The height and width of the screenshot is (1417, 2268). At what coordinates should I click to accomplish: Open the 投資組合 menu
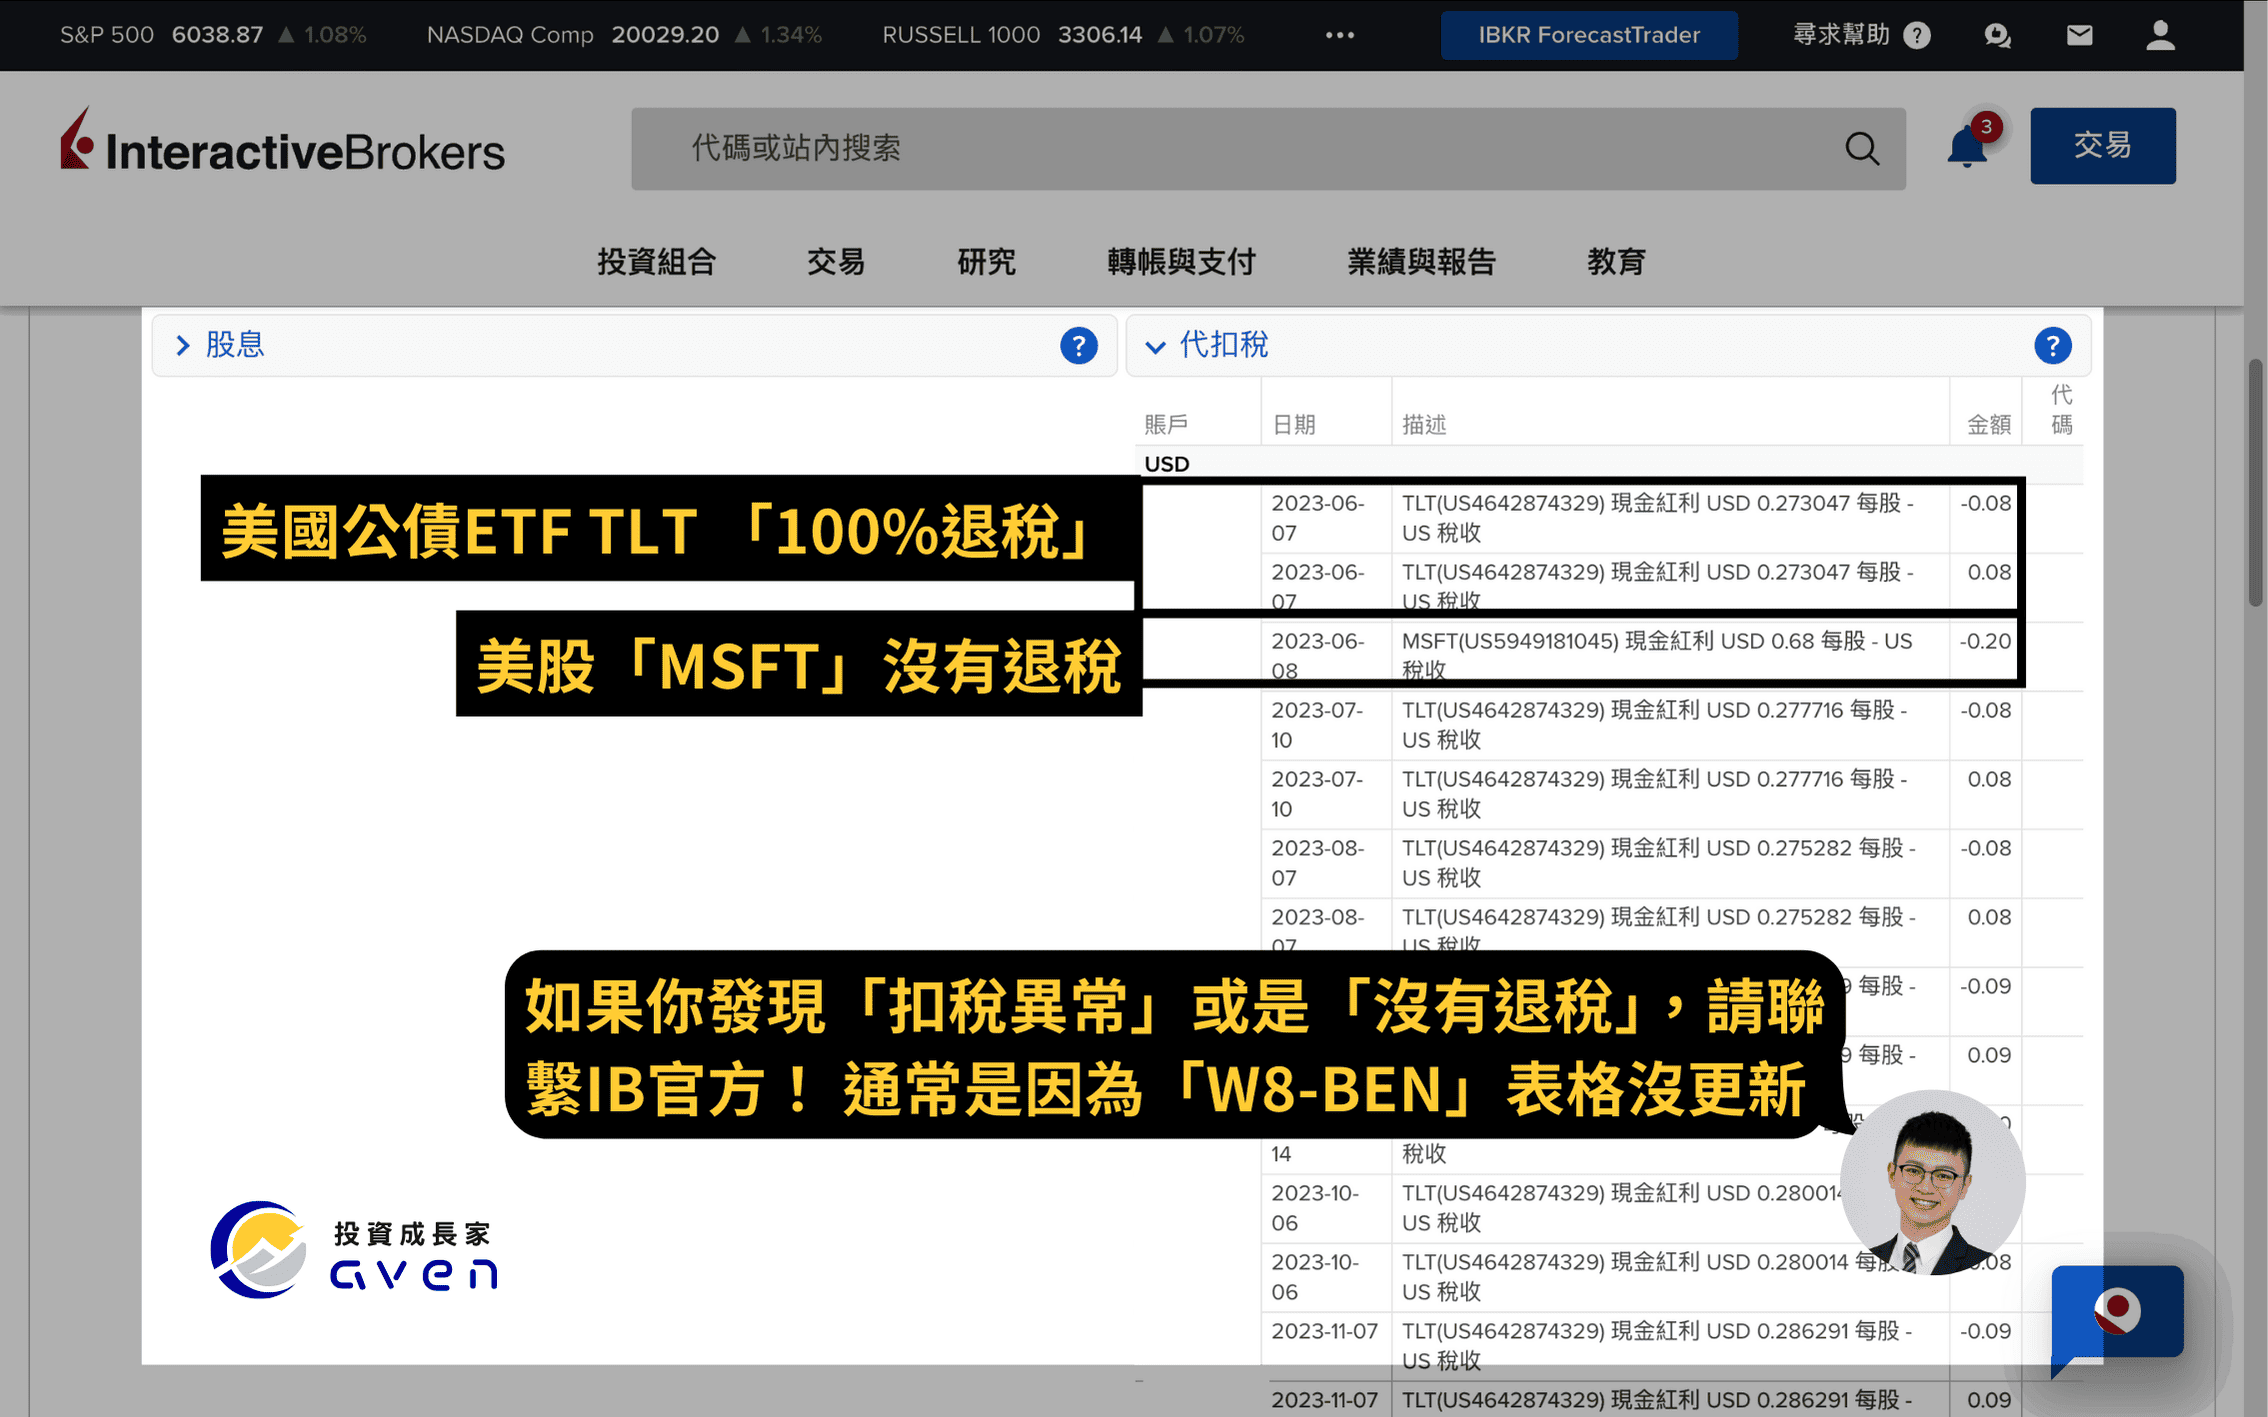(x=656, y=262)
